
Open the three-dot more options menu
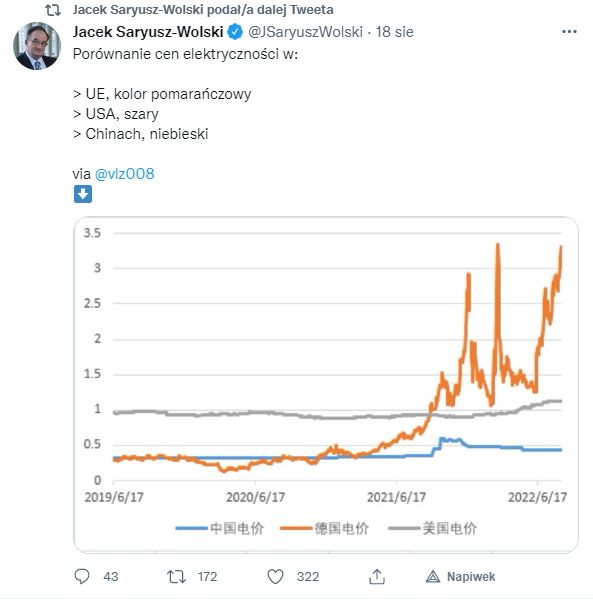click(x=569, y=32)
